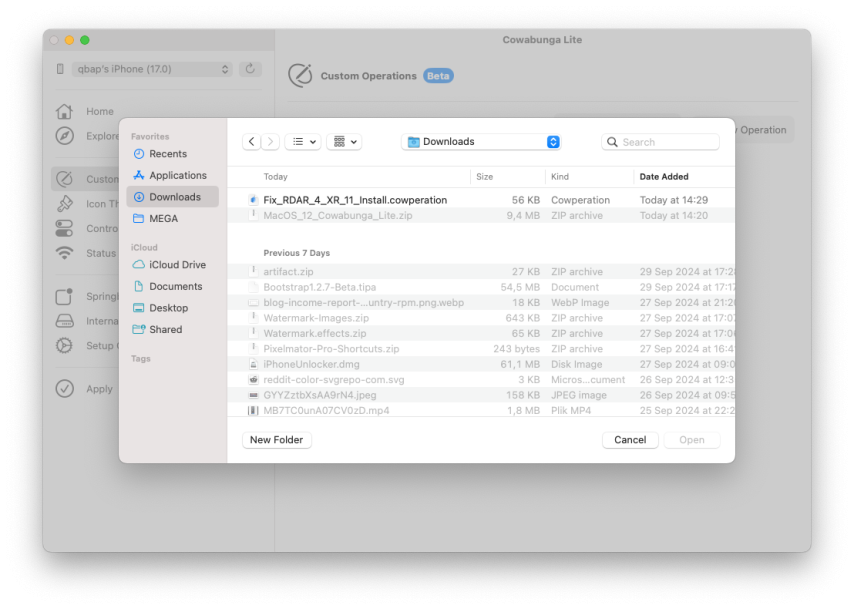Viewport: 854px width, 609px height.
Task: Click the iCloud Drive cloud icon
Action: pyautogui.click(x=139, y=264)
